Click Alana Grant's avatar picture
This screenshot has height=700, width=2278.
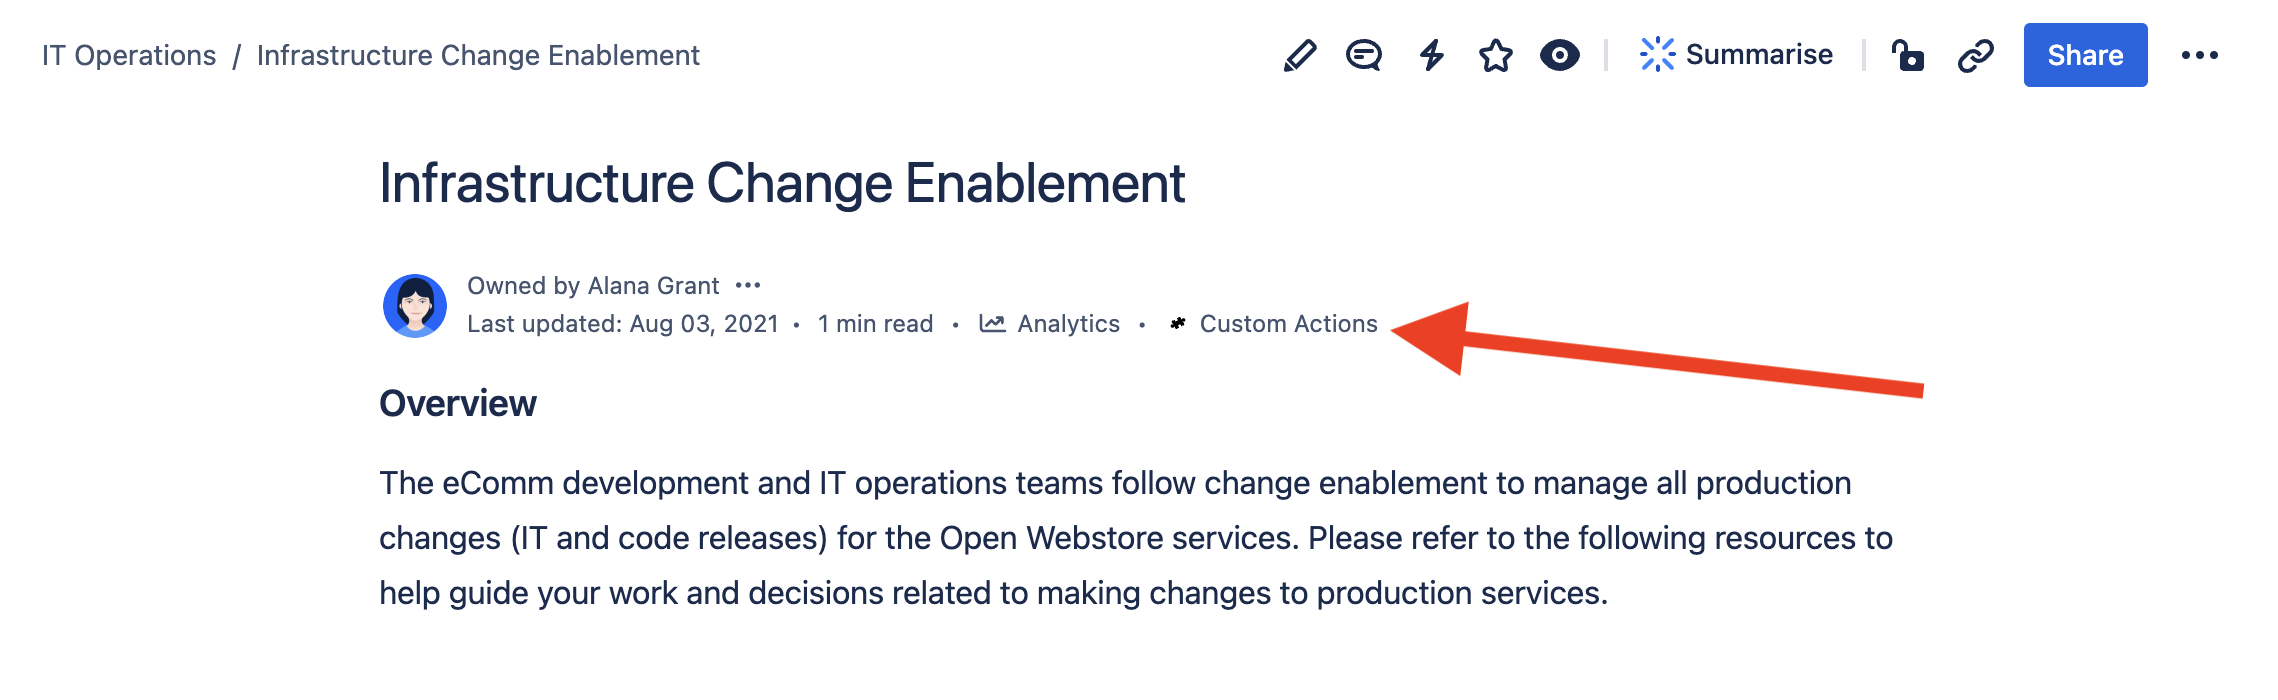click(415, 305)
